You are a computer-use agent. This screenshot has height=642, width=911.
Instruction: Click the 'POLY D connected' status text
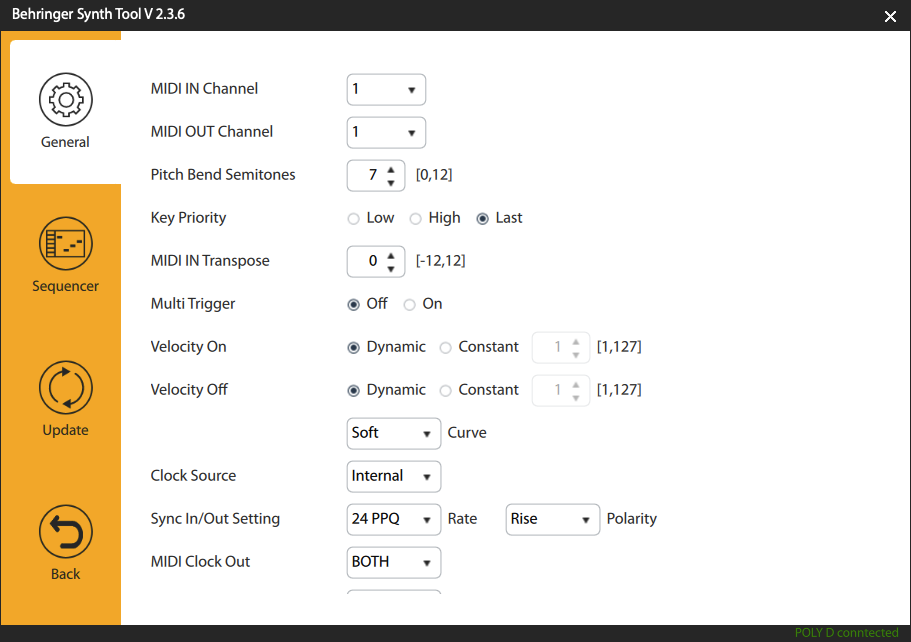pyautogui.click(x=847, y=633)
